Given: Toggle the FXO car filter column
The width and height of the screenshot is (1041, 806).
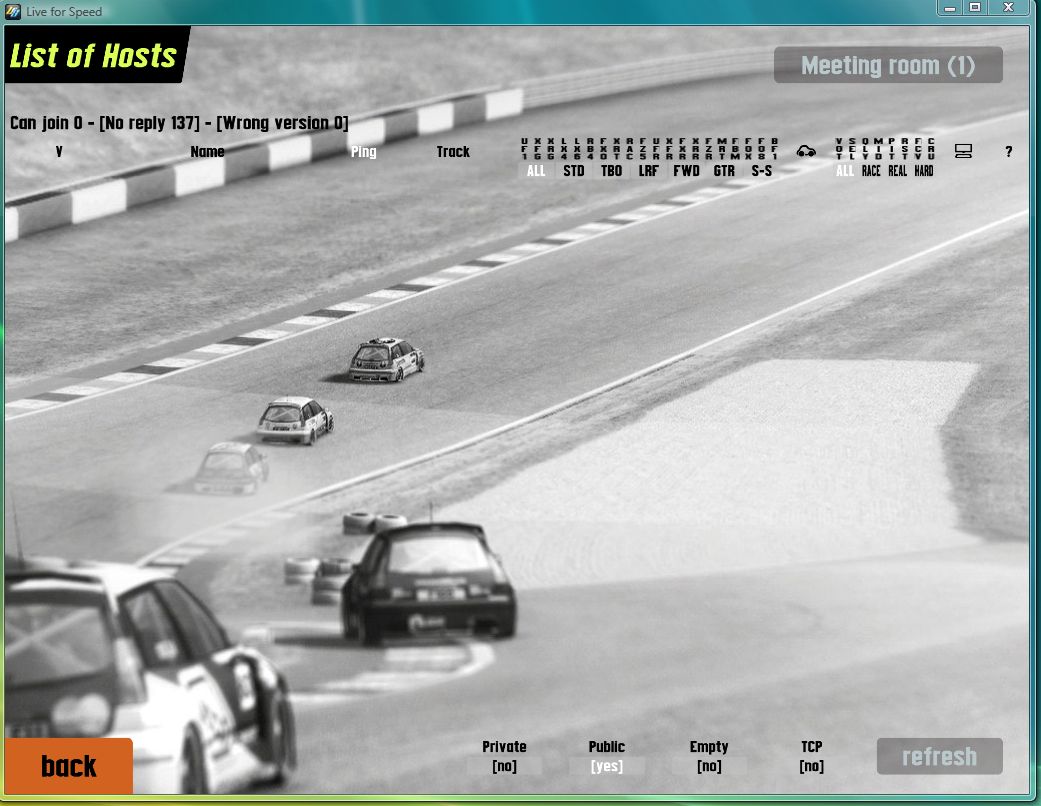Looking at the screenshot, I should coord(603,149).
